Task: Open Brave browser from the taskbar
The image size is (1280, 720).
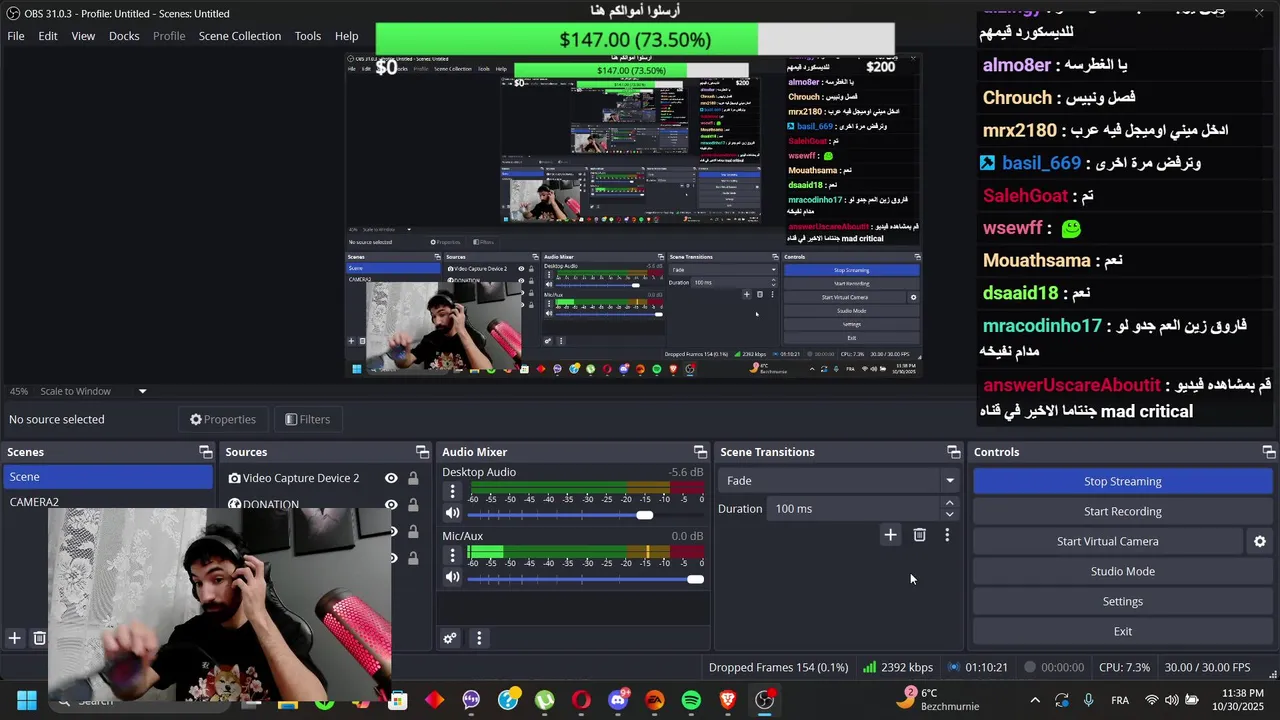Action: coord(728,700)
